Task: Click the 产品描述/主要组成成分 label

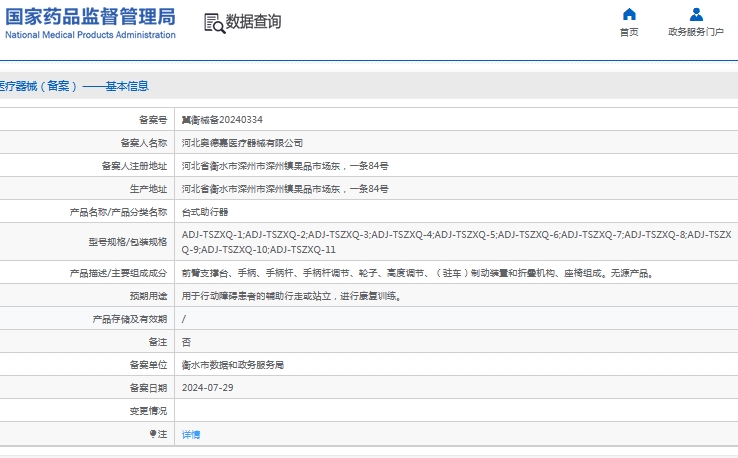Action: point(118,273)
